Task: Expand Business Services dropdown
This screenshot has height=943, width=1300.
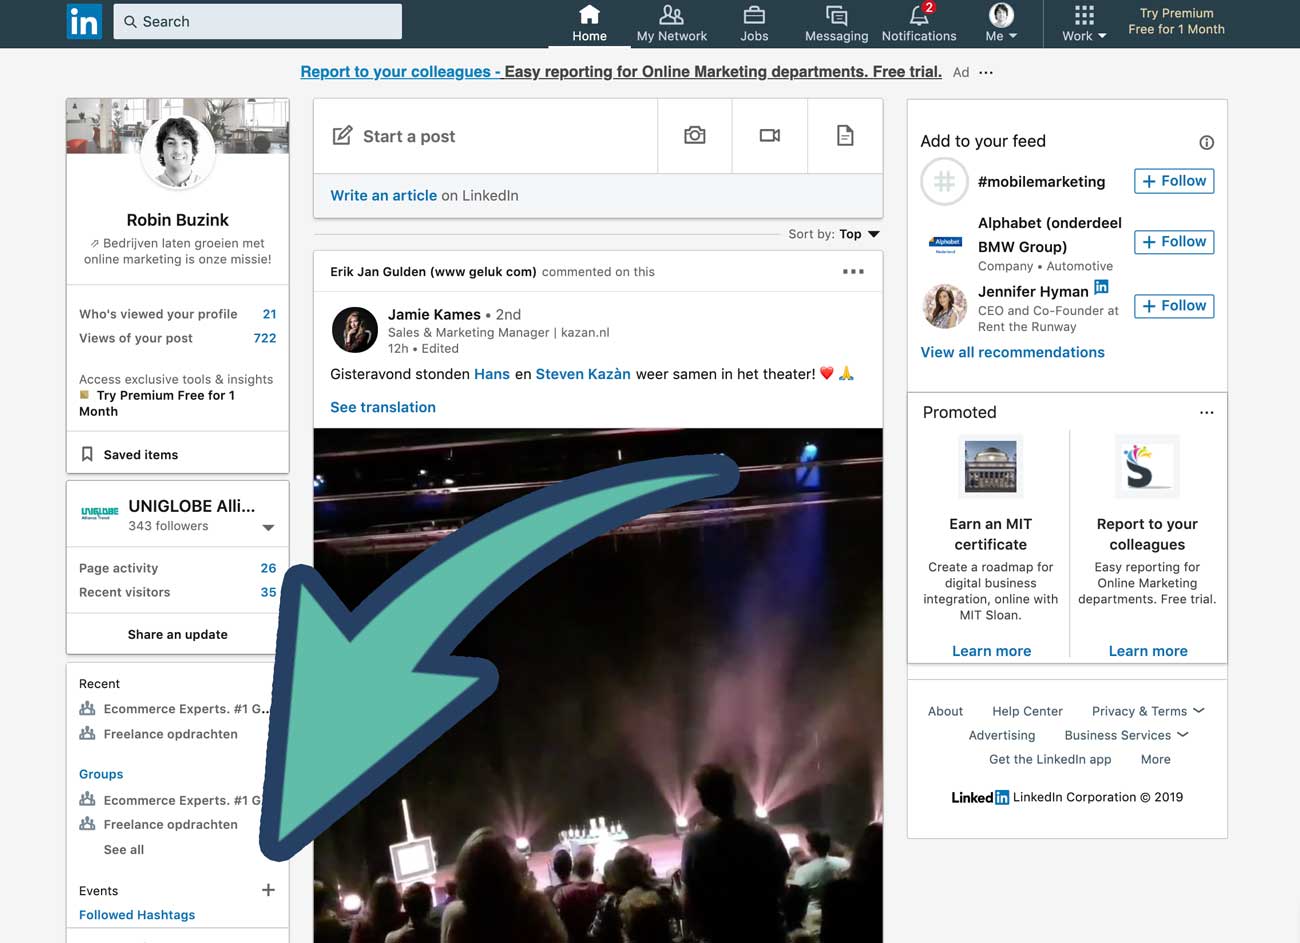Action: (1126, 735)
